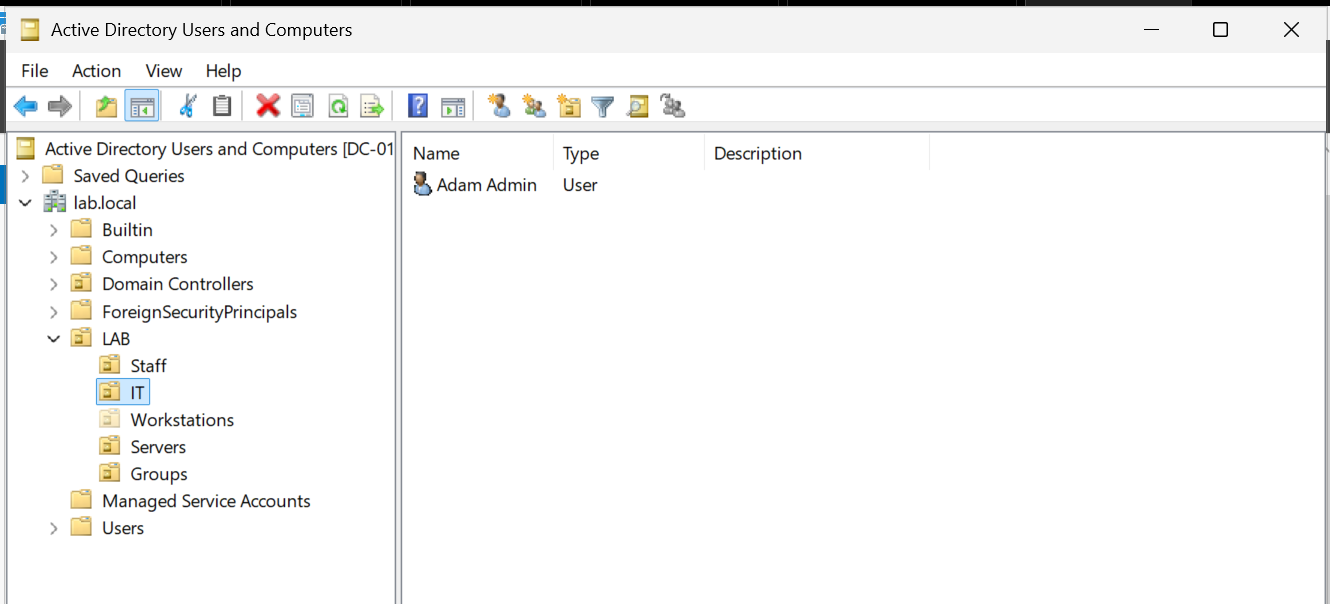Viewport: 1330px width, 604px height.
Task: Click the gray Forward arrow in toolbar
Action: (60, 106)
